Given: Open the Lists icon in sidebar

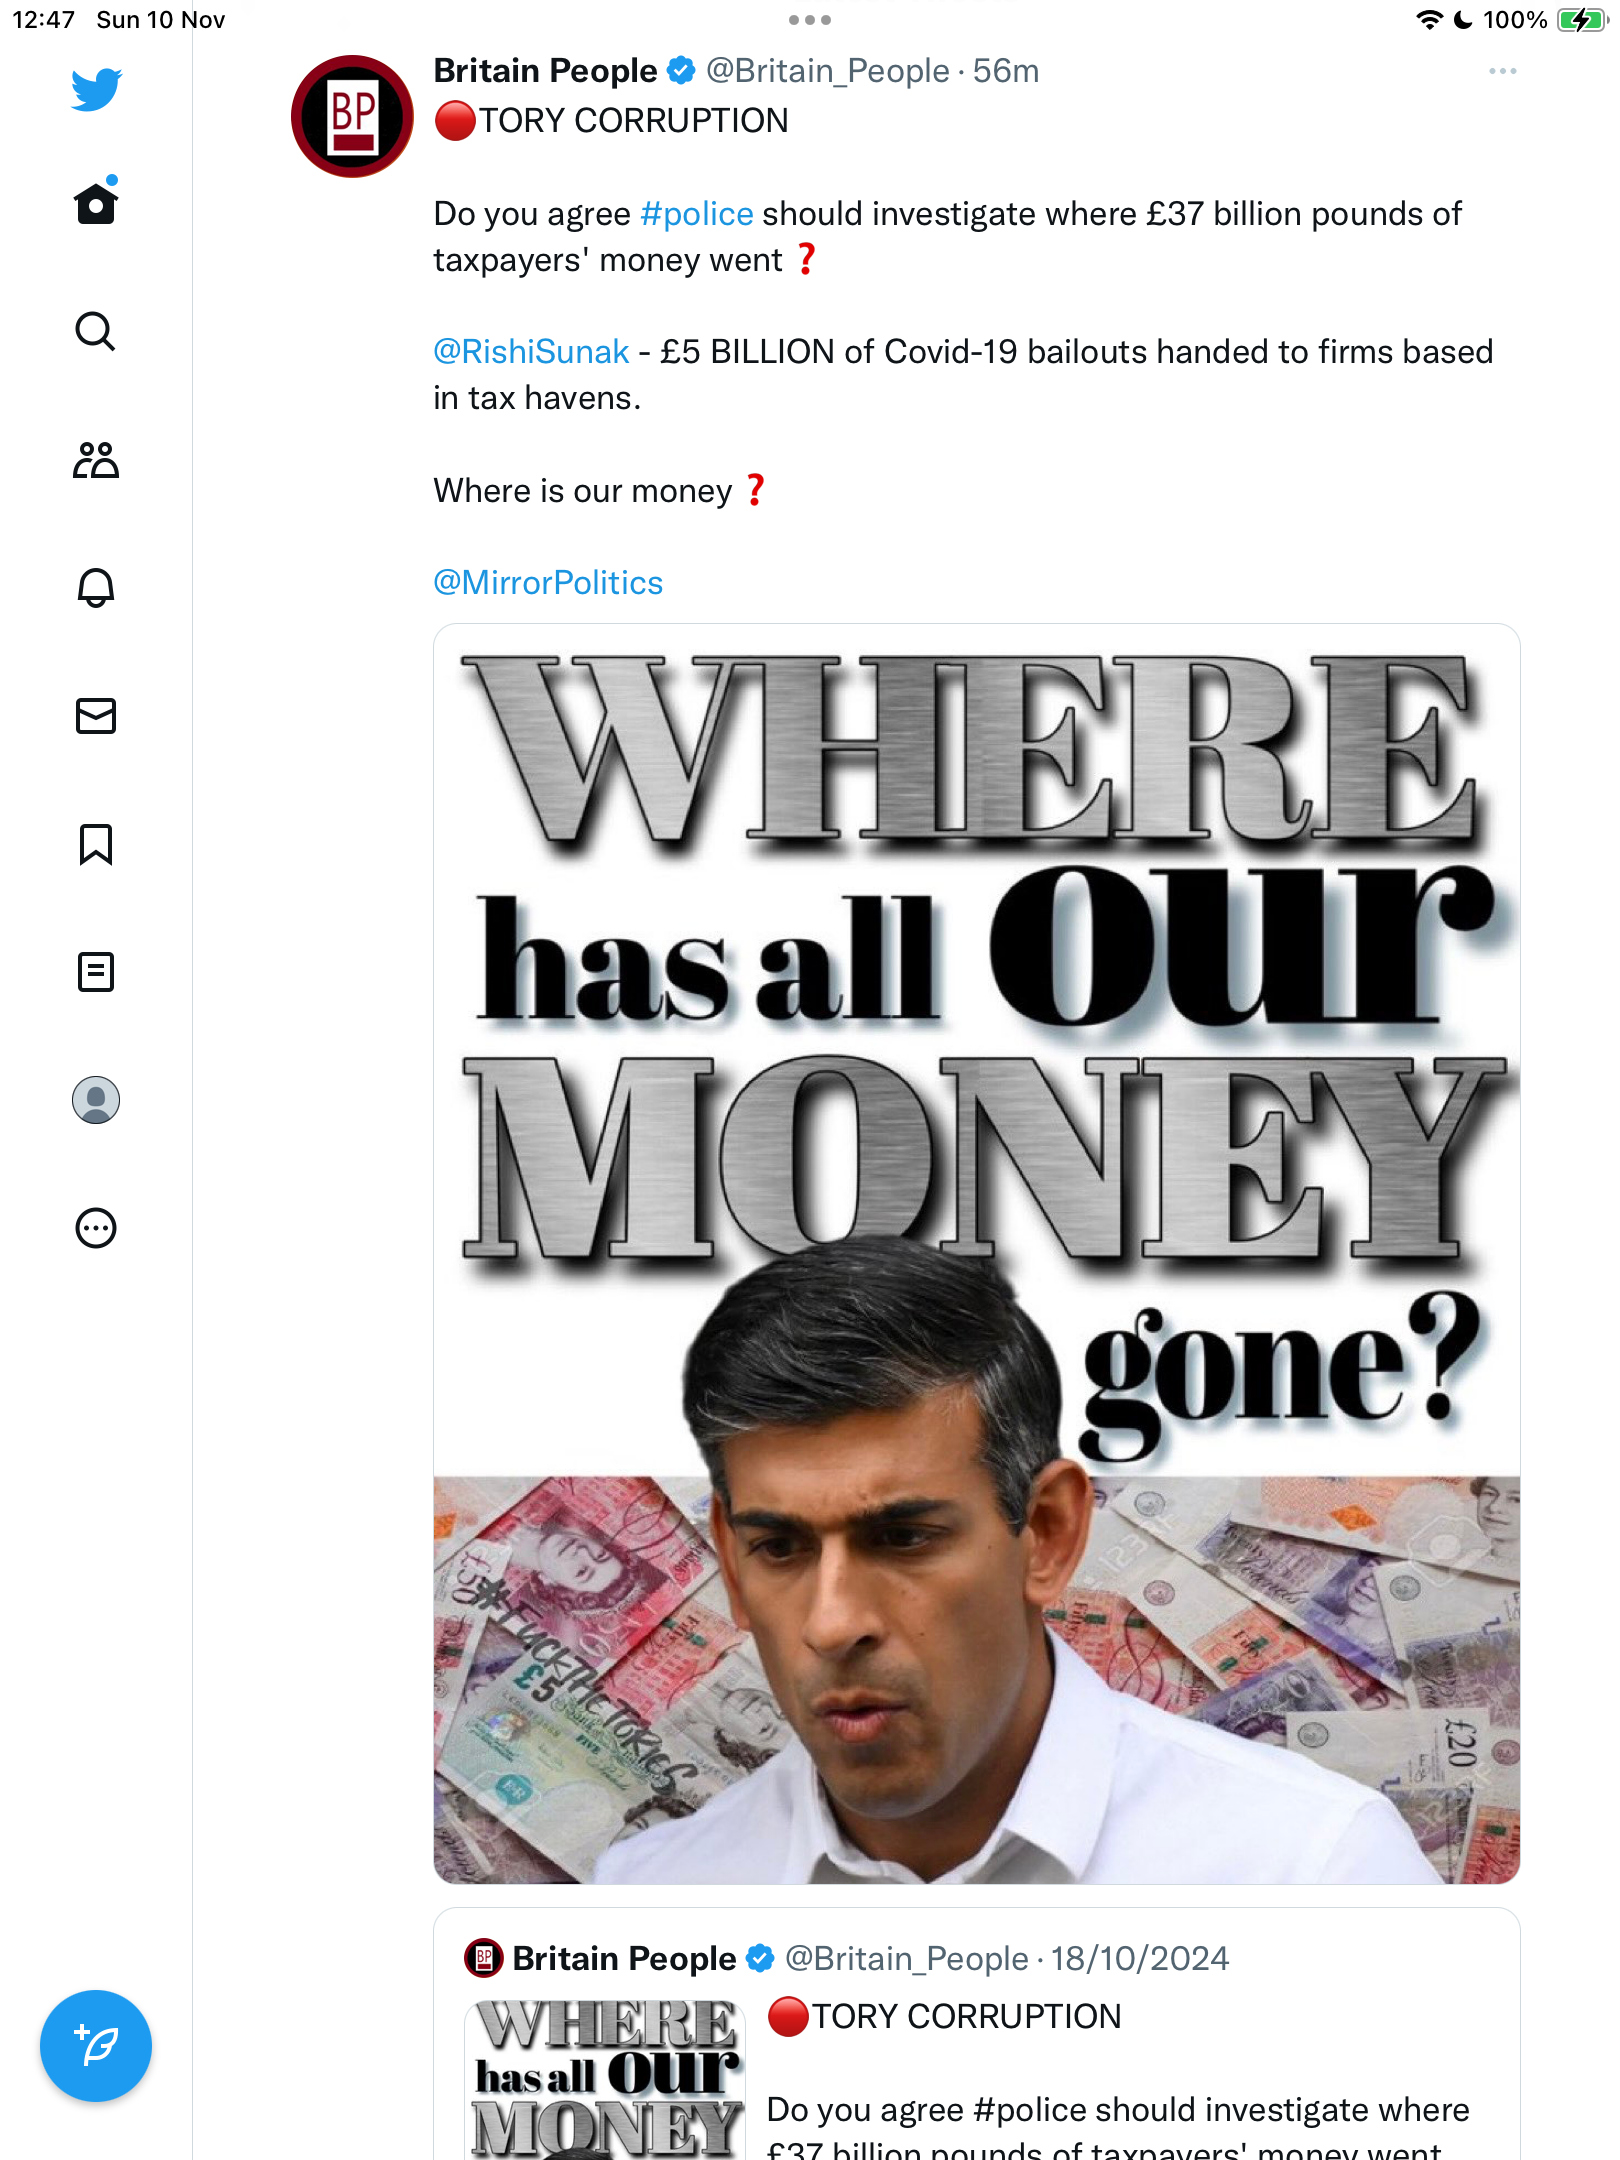Looking at the screenshot, I should tap(96, 972).
